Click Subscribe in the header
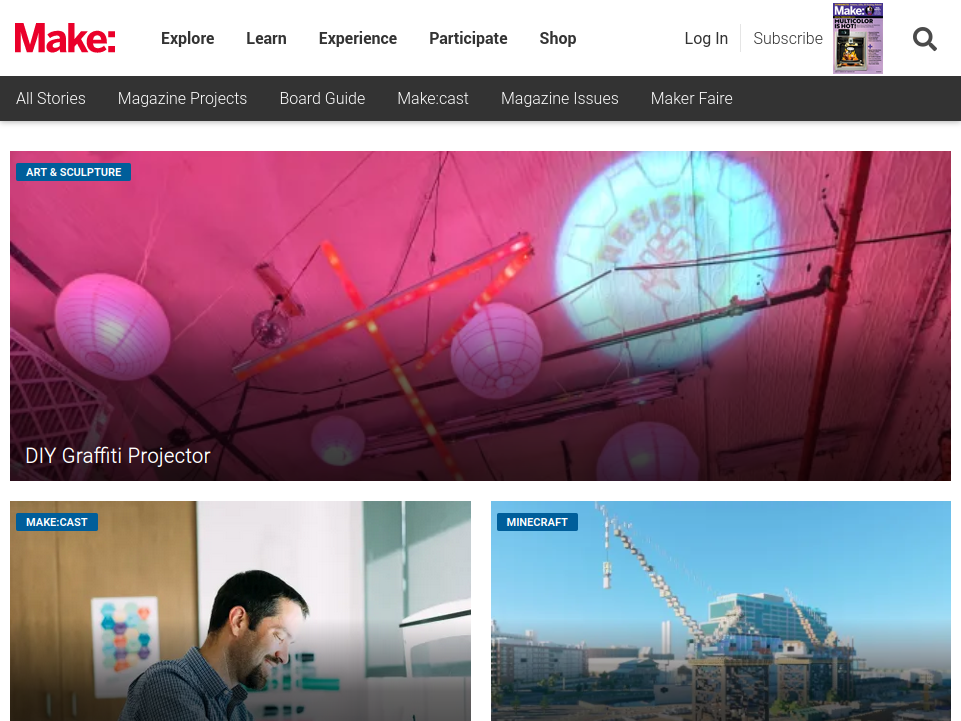Image resolution: width=961 pixels, height=721 pixels. tap(788, 38)
